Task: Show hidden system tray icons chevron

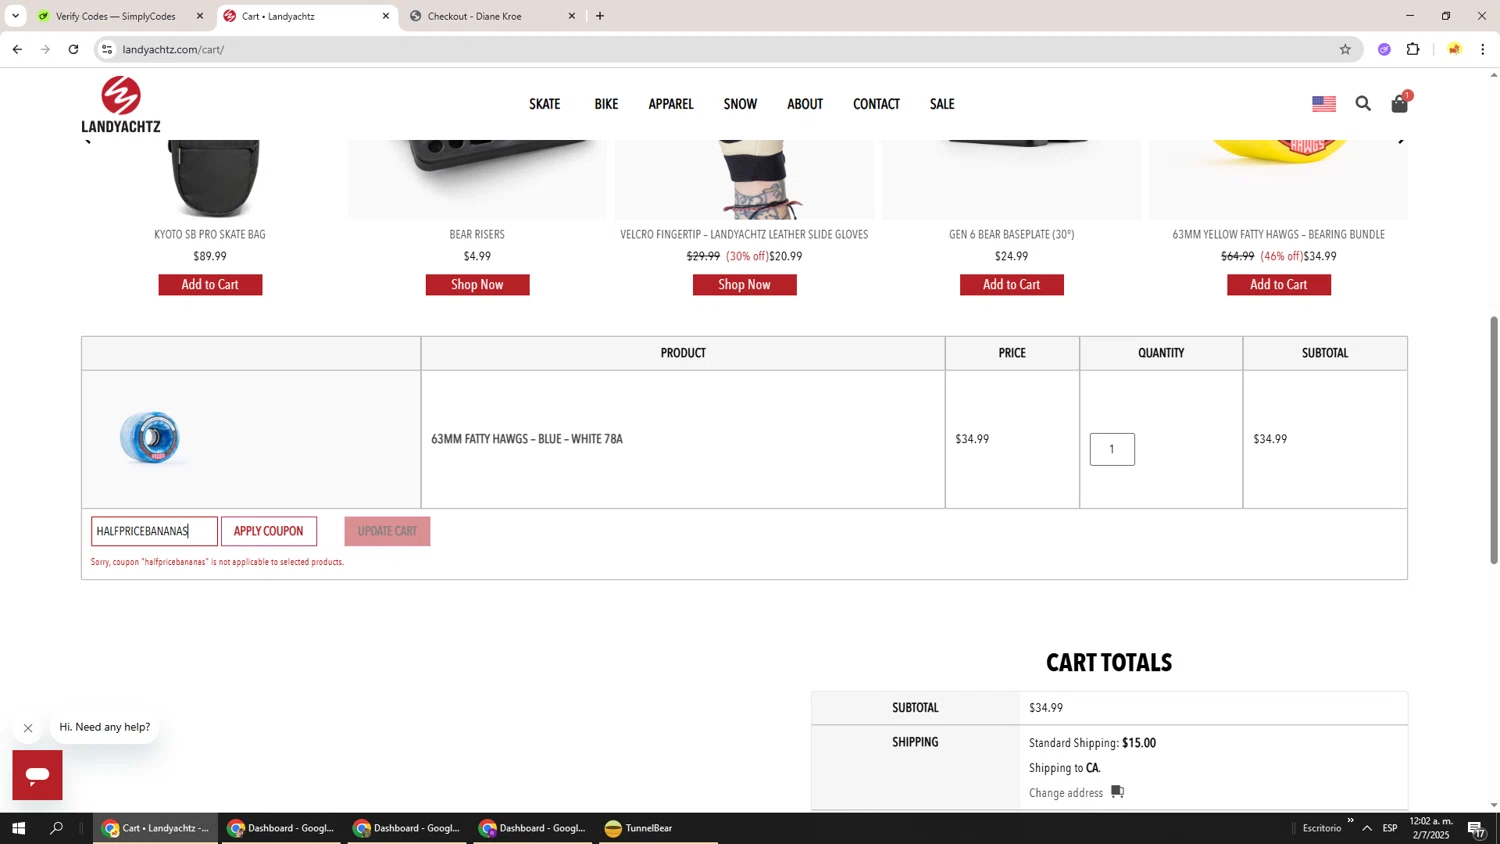Action: pyautogui.click(x=1367, y=828)
